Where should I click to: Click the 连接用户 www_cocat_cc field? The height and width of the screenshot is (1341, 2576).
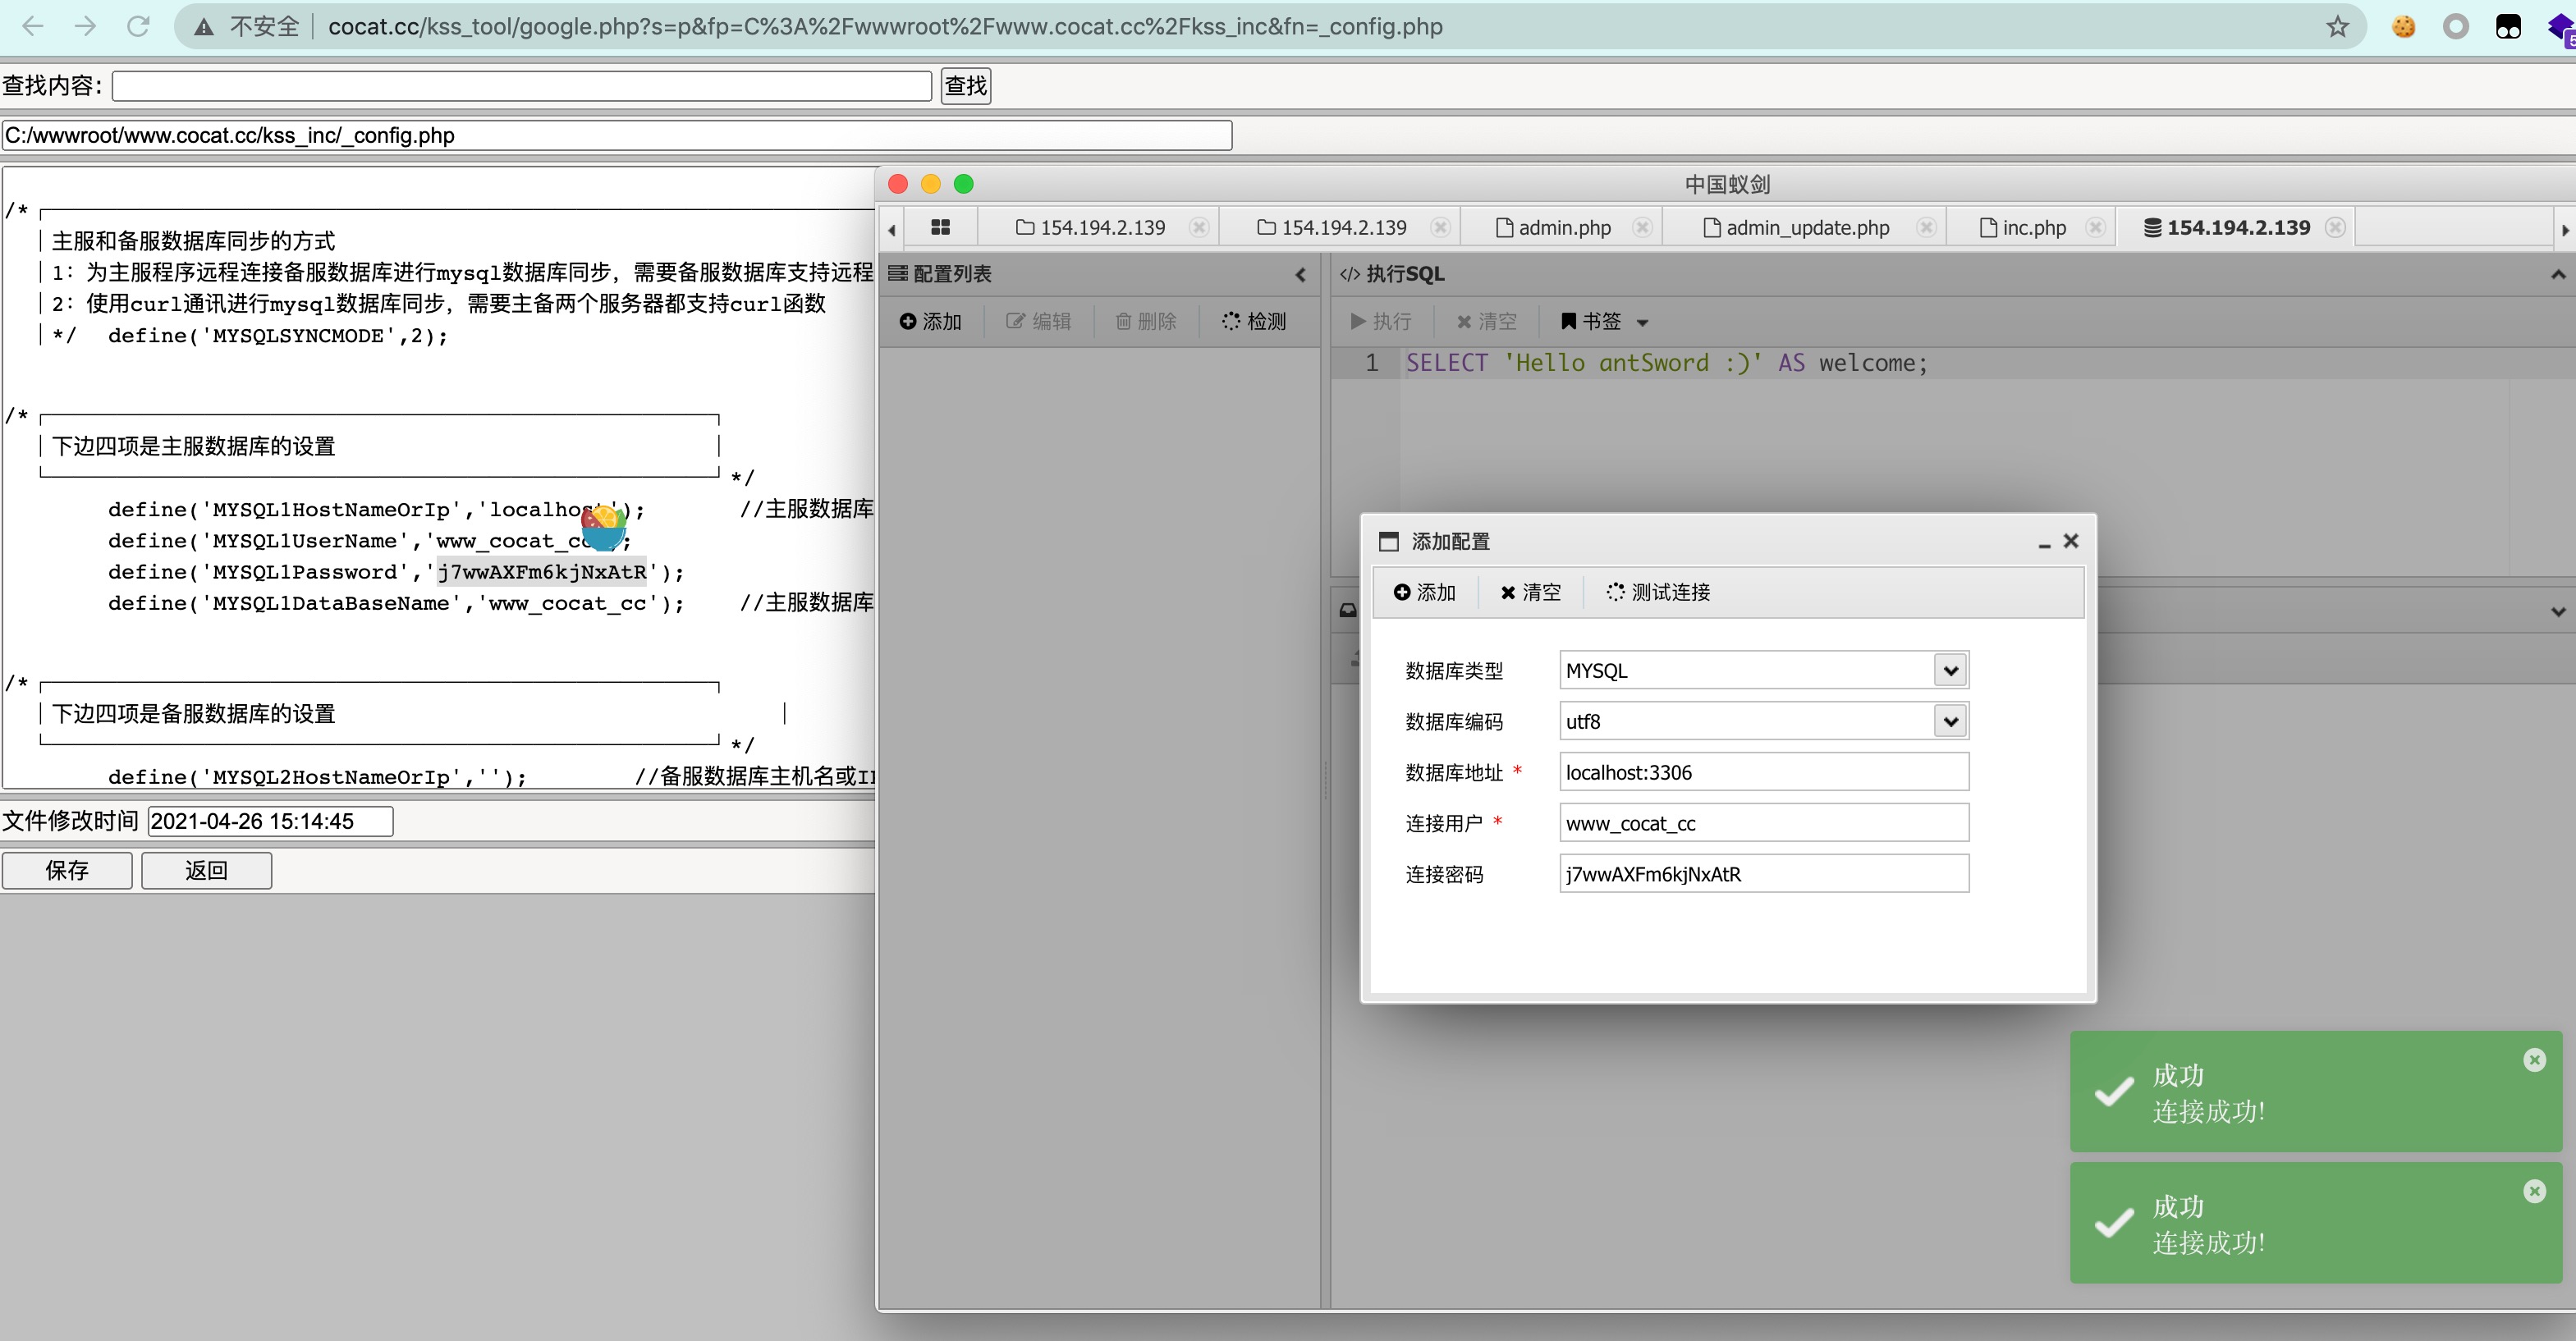[1764, 823]
